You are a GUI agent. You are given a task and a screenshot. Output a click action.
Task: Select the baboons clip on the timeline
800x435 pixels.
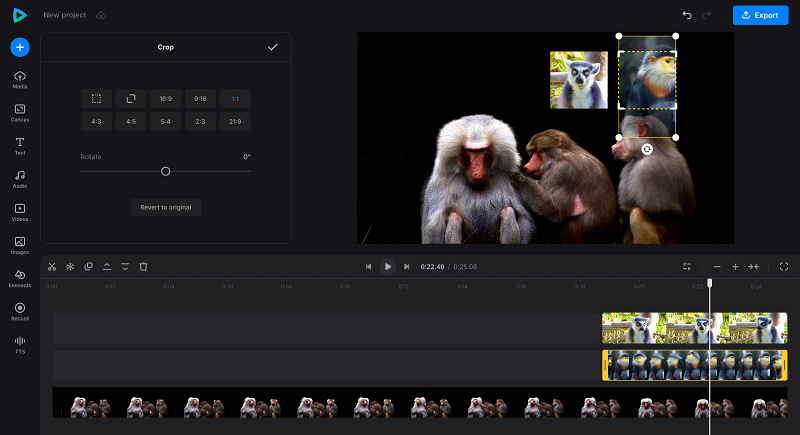click(x=420, y=402)
